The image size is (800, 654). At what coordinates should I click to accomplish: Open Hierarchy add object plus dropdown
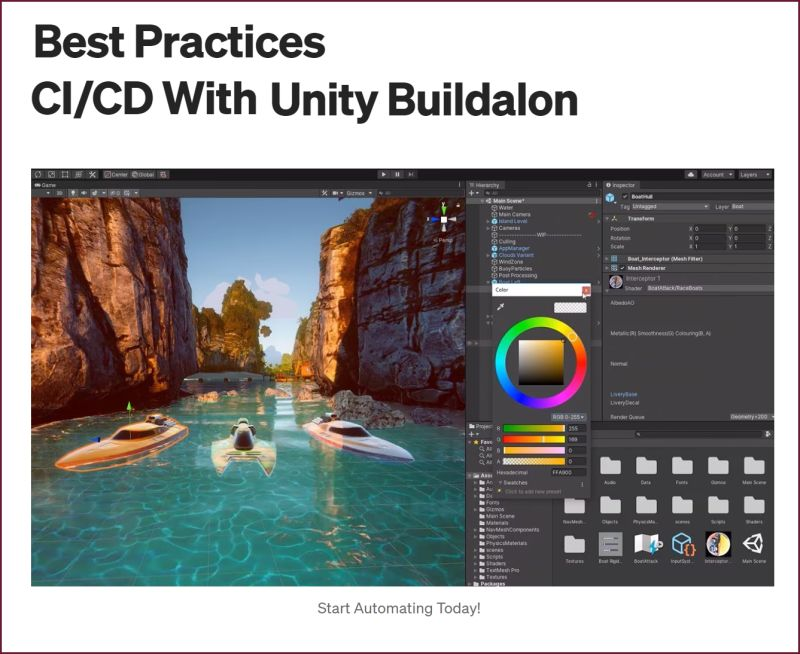[474, 193]
